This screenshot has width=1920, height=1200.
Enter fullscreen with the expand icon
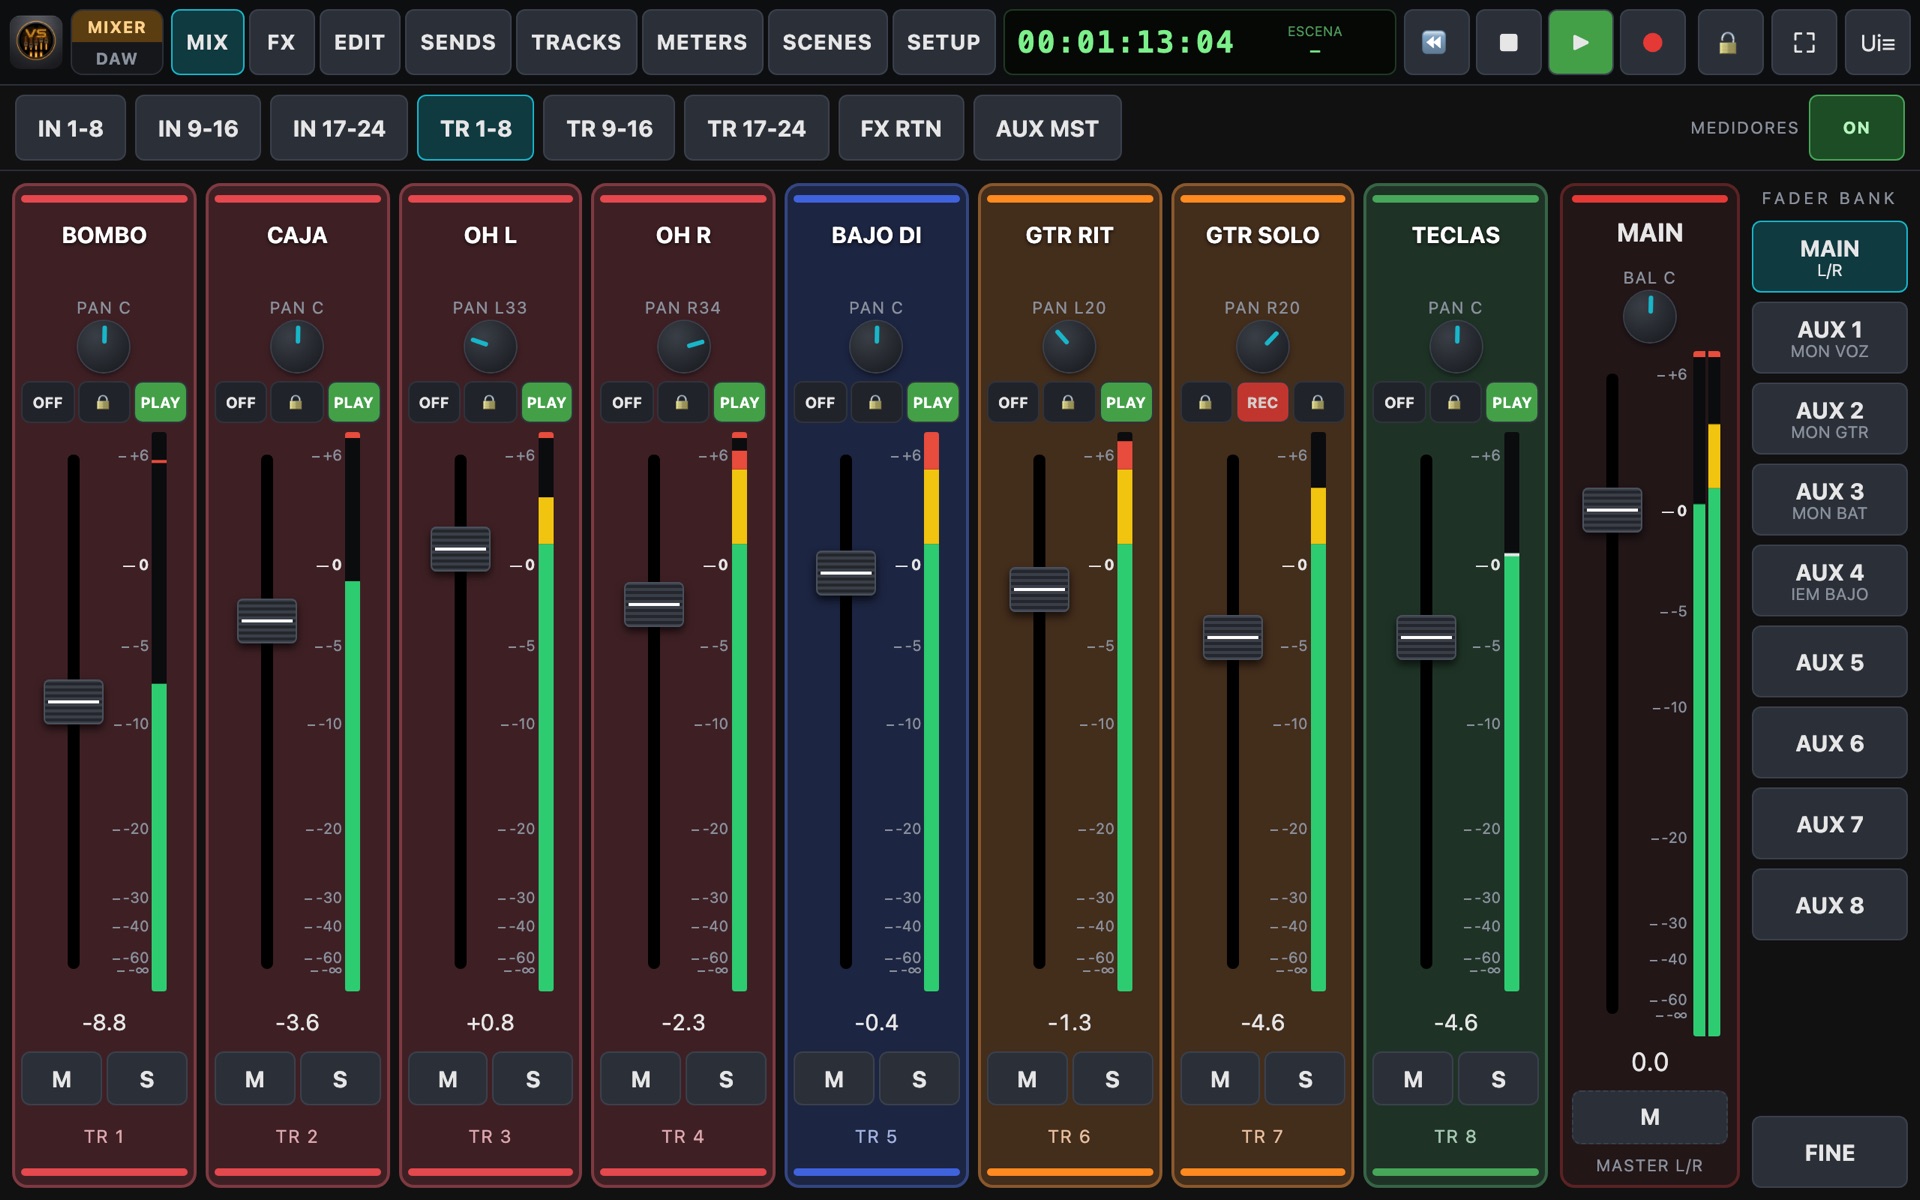1804,42
